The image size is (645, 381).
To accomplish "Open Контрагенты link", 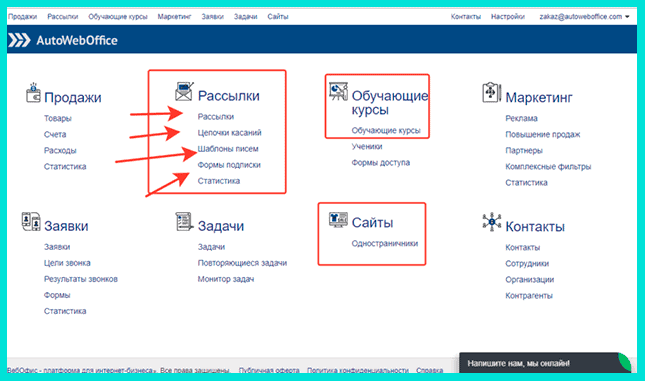I will (529, 296).
